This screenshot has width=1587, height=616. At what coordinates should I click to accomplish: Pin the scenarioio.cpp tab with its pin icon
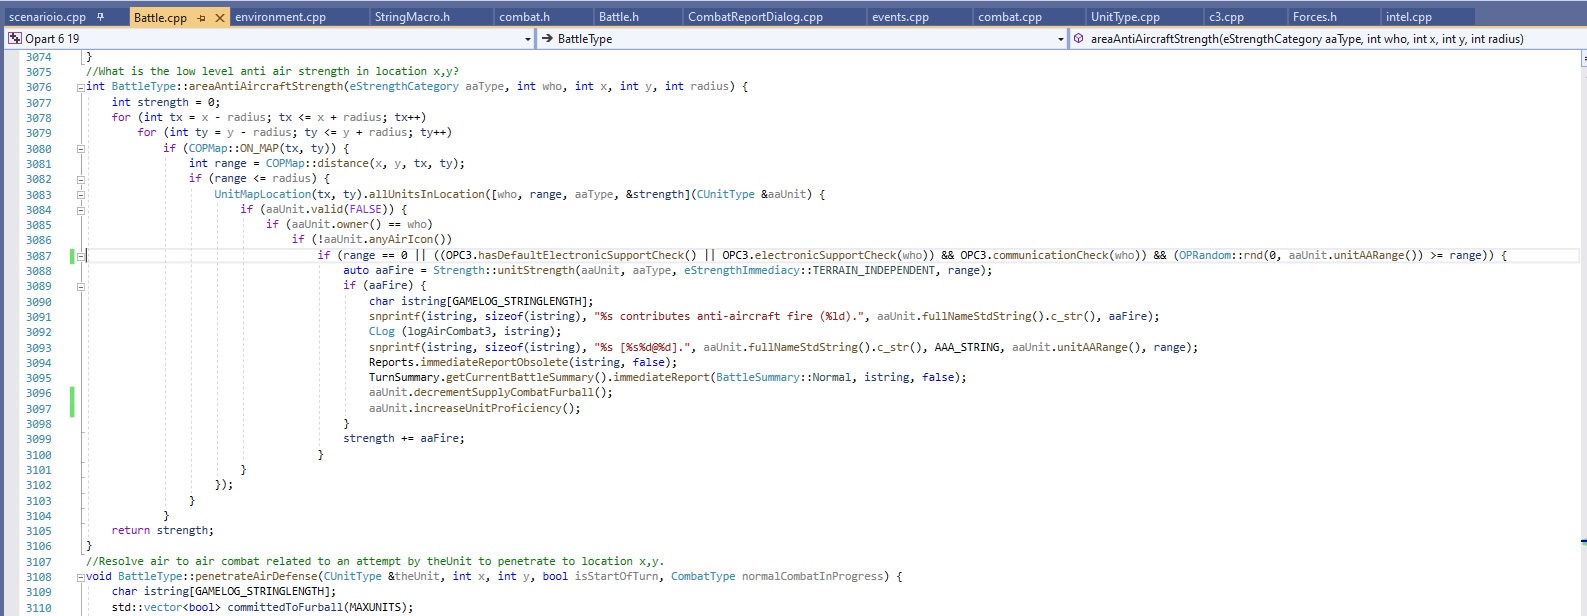[x=100, y=17]
